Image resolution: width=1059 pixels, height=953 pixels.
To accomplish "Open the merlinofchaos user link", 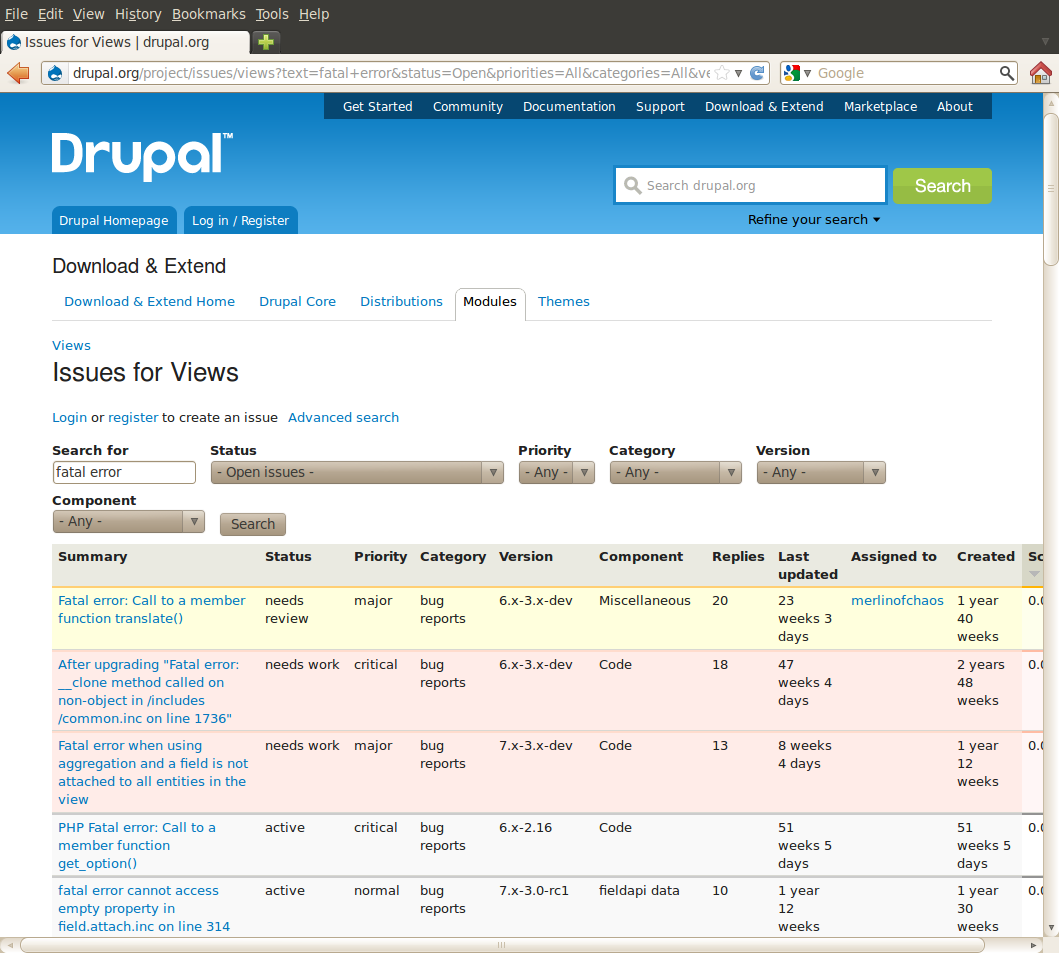I will (x=897, y=600).
